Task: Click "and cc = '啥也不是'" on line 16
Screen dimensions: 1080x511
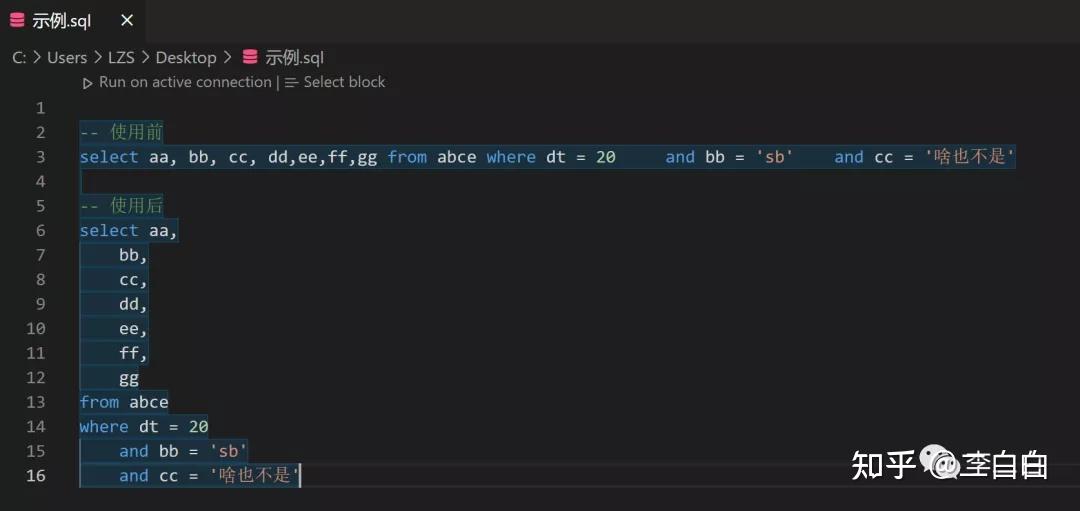Action: (210, 476)
